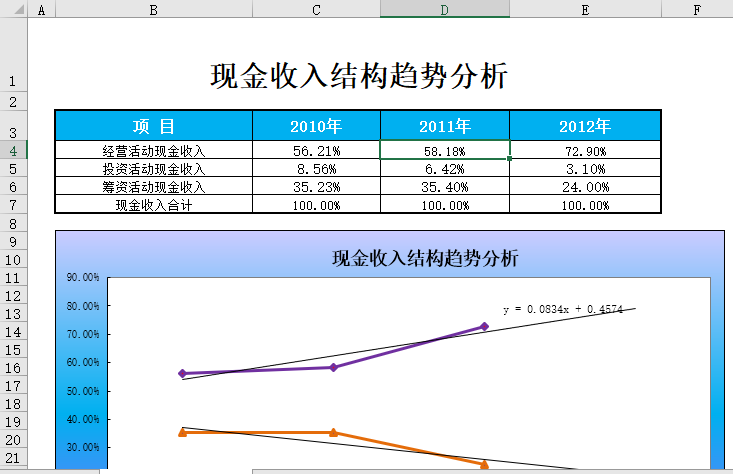Select the trendline equation label

pos(562,310)
